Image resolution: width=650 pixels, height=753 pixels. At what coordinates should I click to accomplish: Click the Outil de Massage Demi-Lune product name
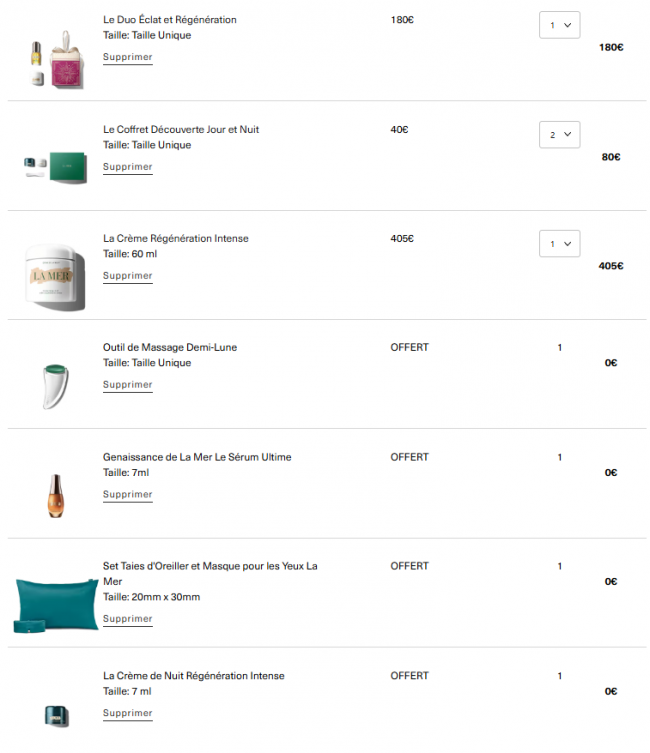pyautogui.click(x=170, y=347)
